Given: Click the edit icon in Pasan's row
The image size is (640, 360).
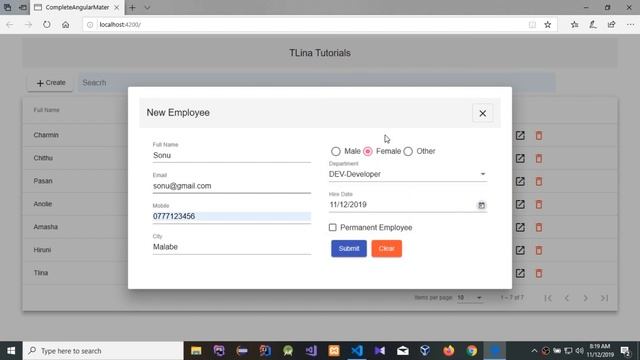Looking at the screenshot, I should [520, 181].
